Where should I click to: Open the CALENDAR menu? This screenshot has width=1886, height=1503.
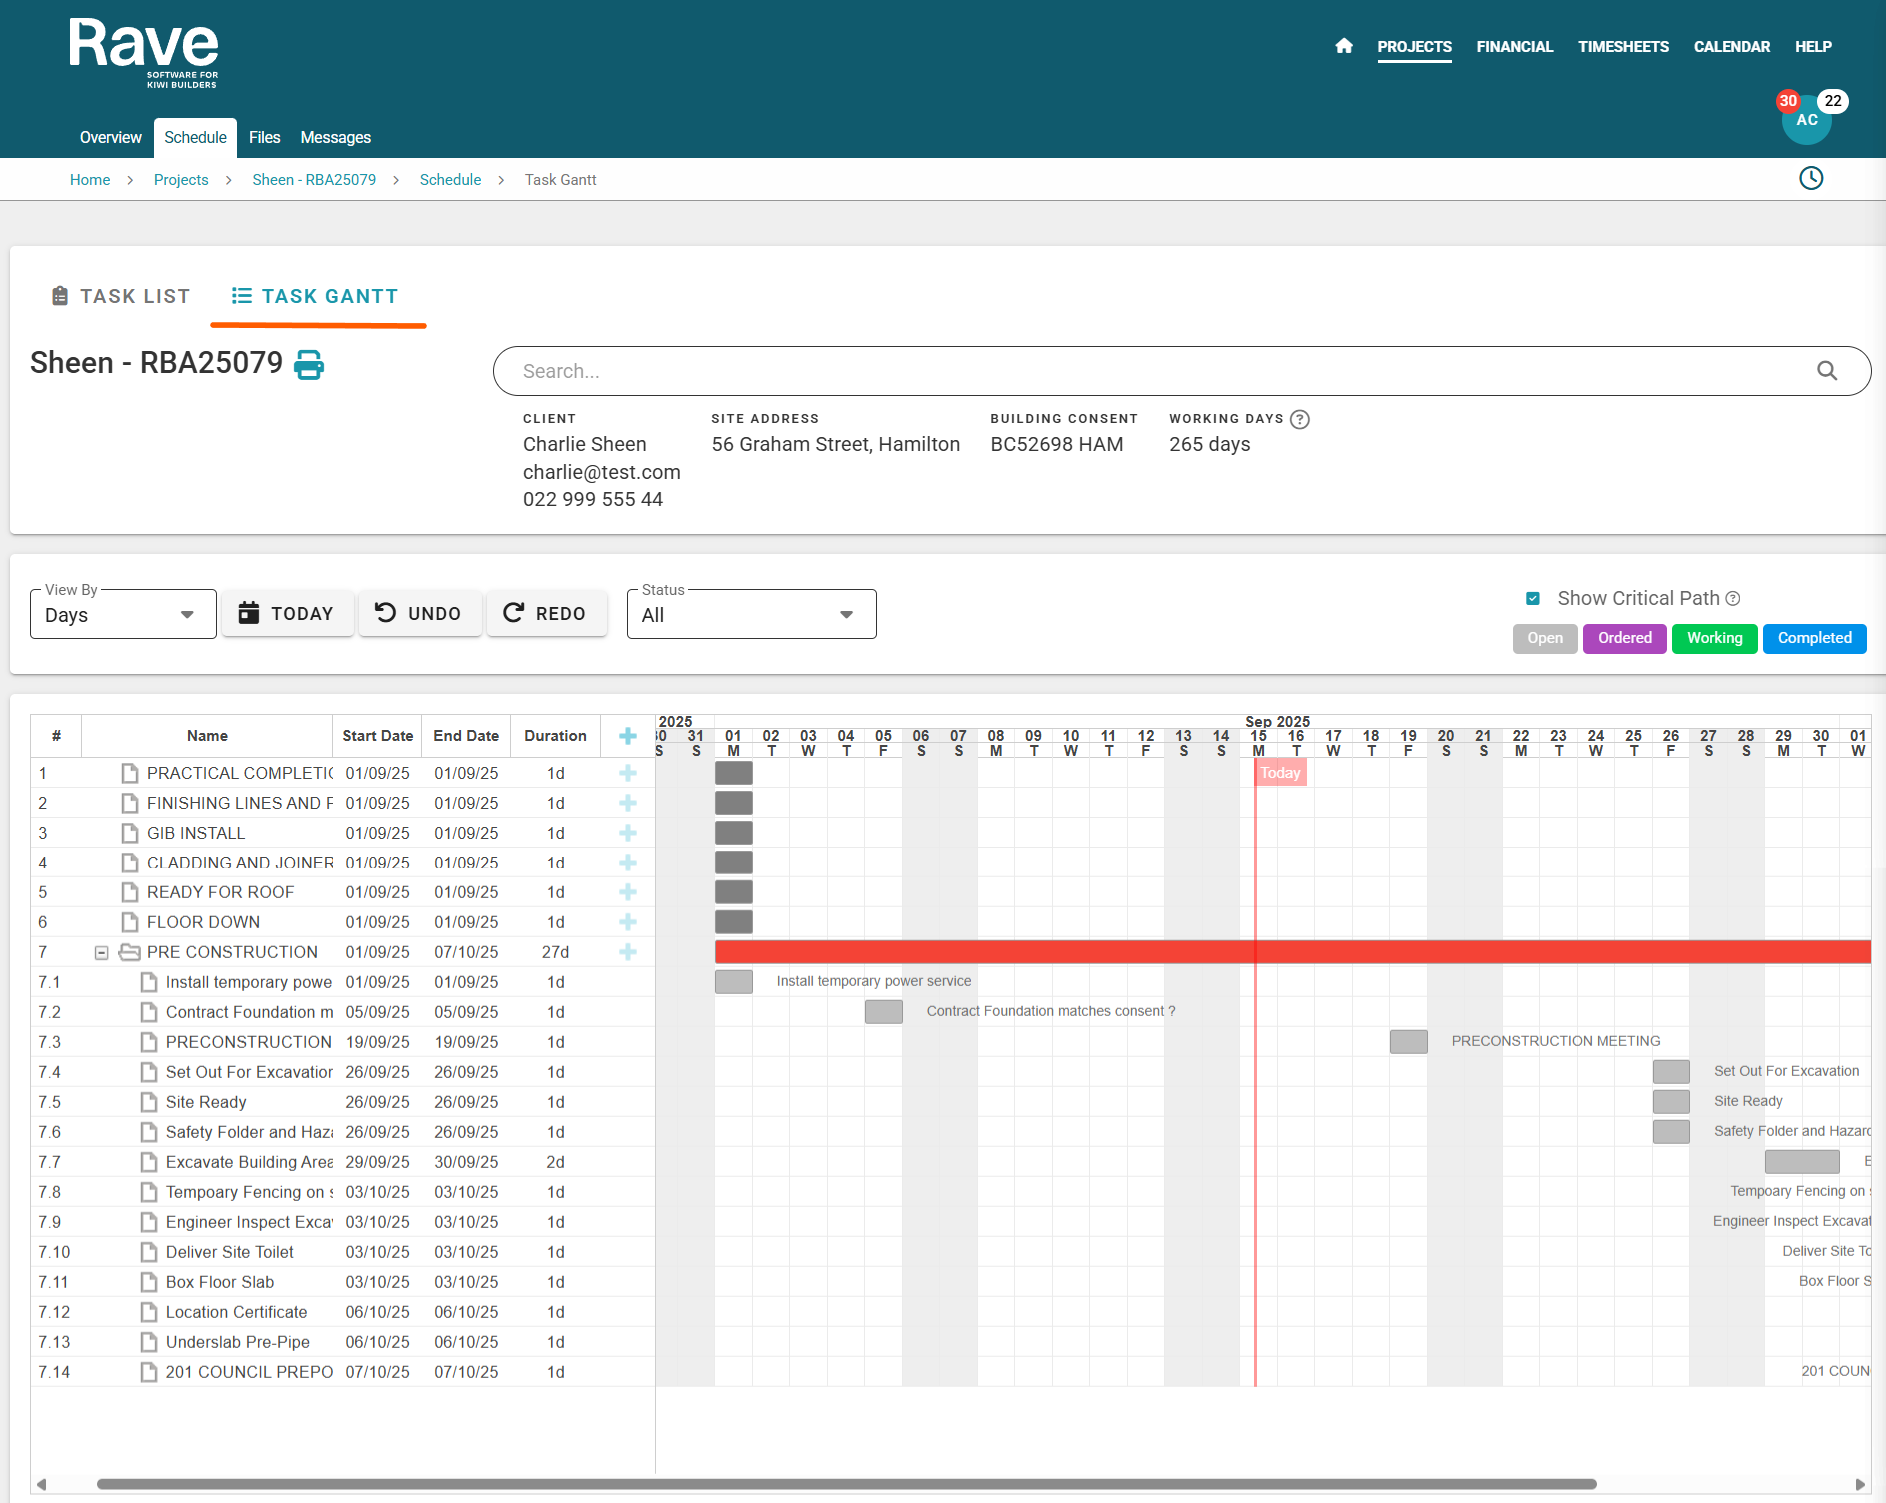click(x=1731, y=47)
